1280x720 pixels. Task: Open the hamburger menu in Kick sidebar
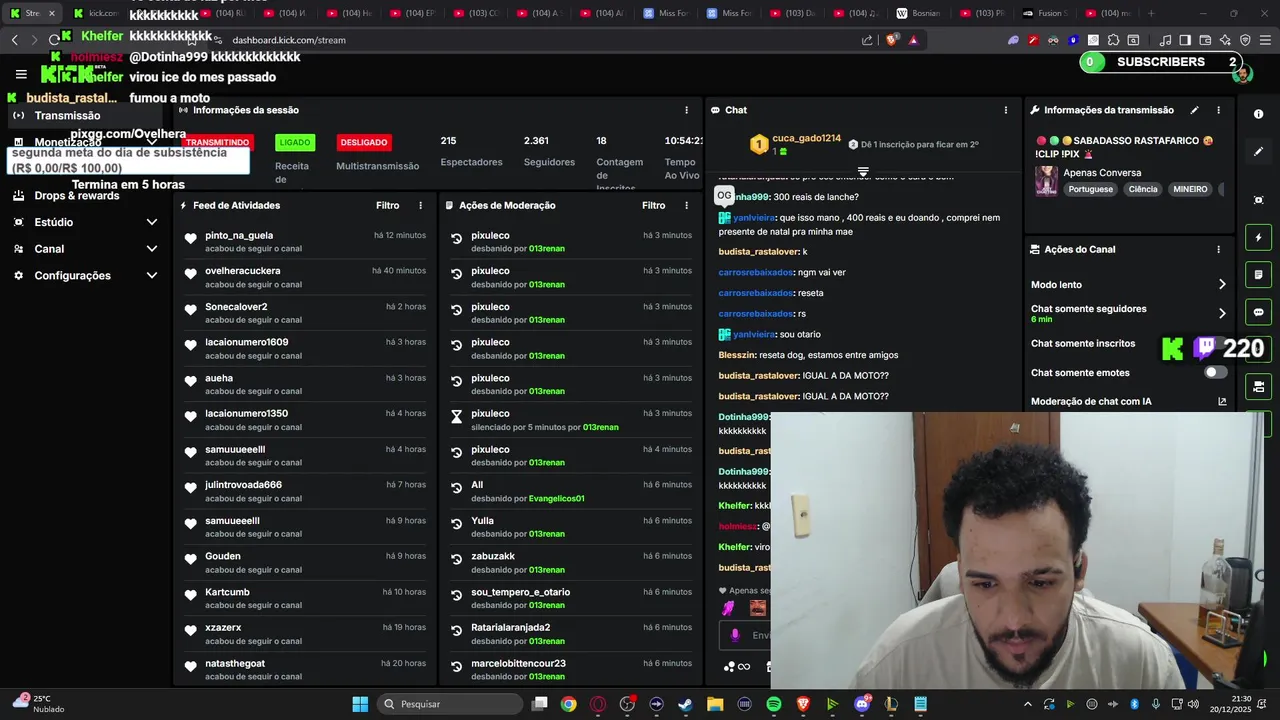tap(21, 74)
